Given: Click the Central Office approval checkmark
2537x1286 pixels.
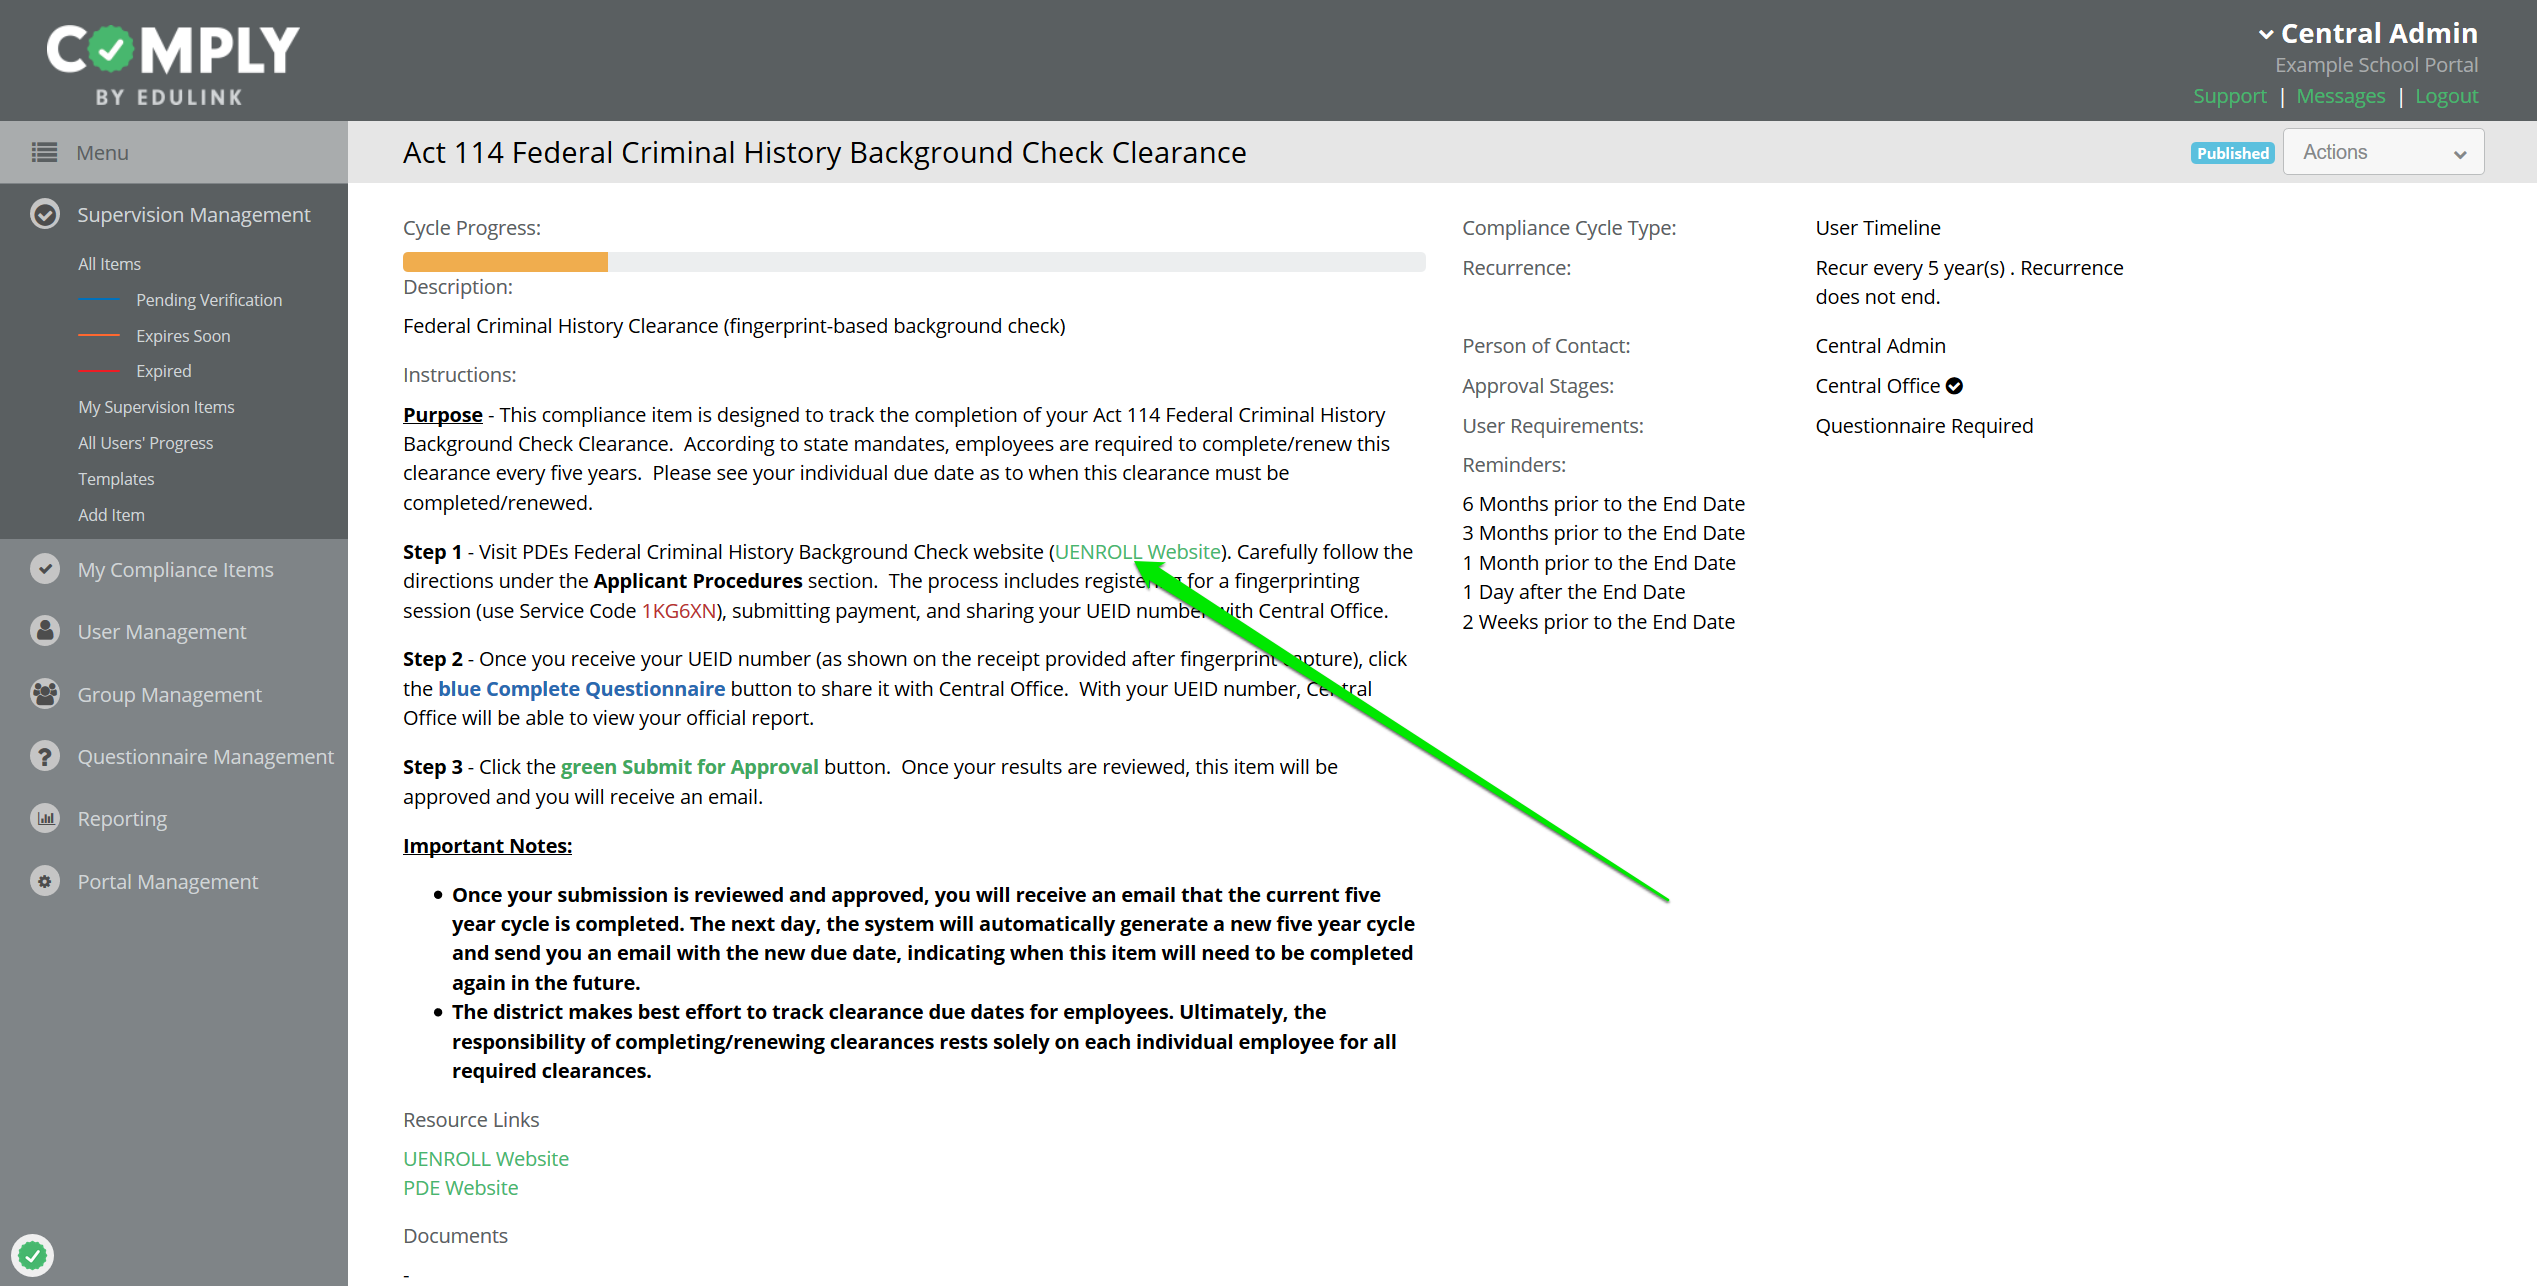Looking at the screenshot, I should 1954,386.
